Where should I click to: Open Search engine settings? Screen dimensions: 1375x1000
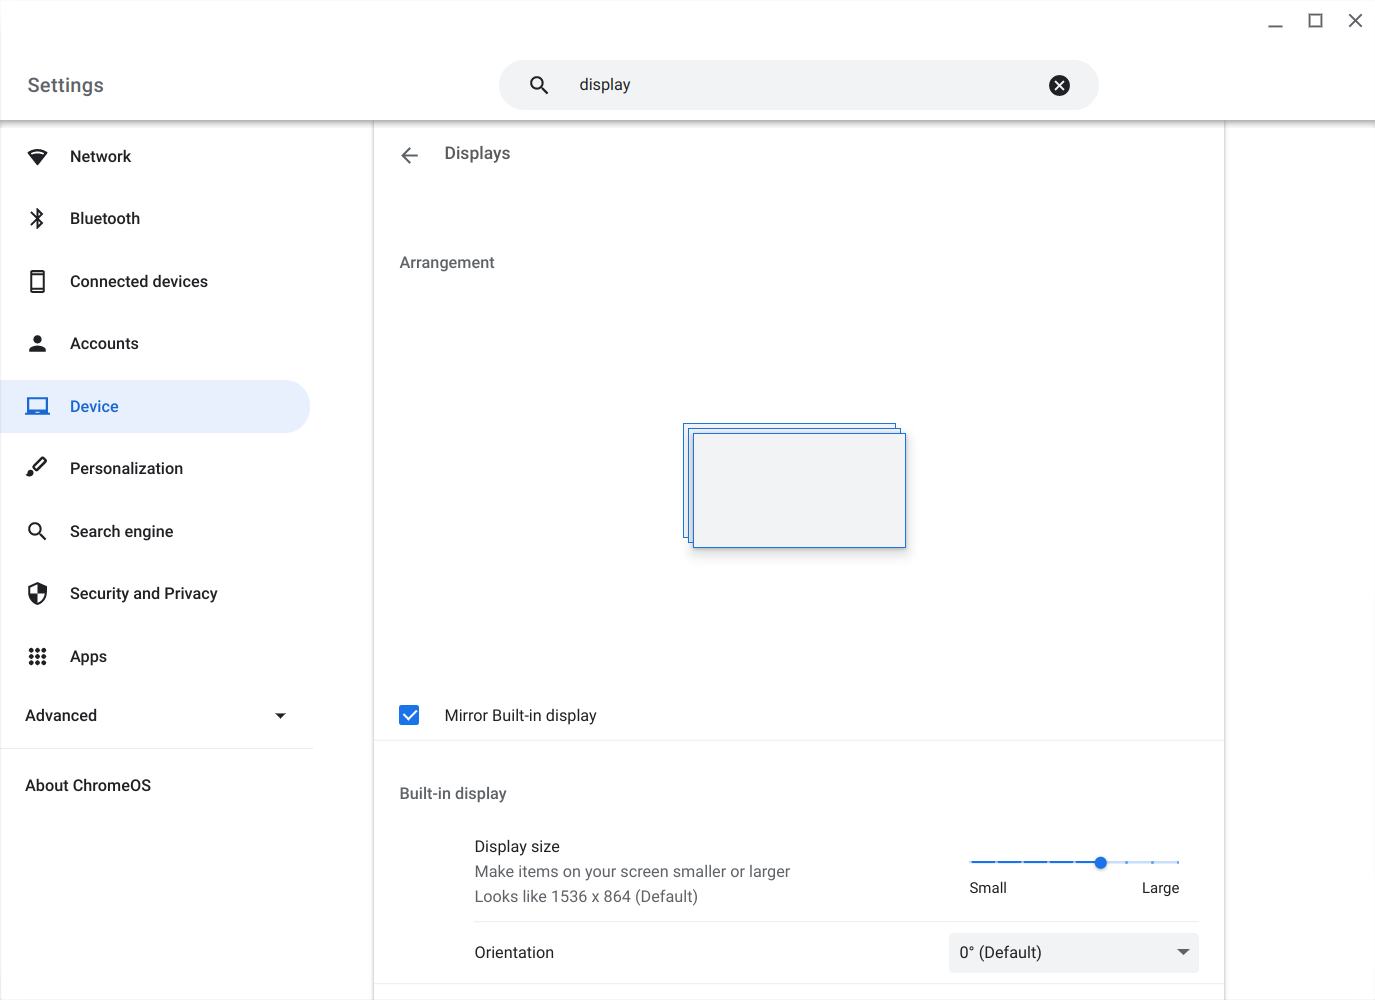coord(121,532)
